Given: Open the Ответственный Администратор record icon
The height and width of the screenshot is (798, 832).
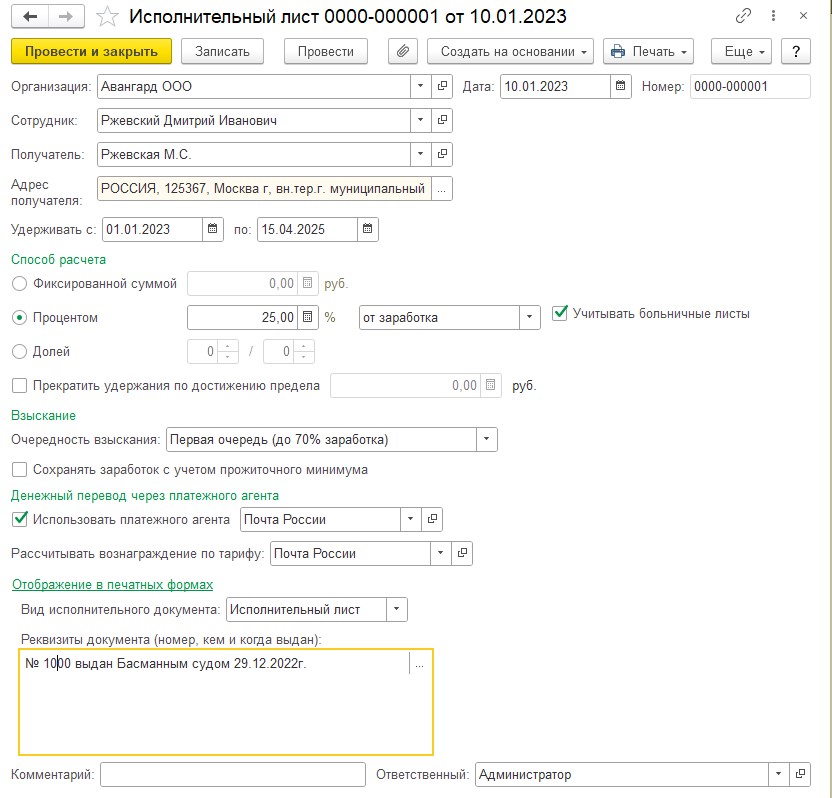Looking at the screenshot, I should point(800,774).
